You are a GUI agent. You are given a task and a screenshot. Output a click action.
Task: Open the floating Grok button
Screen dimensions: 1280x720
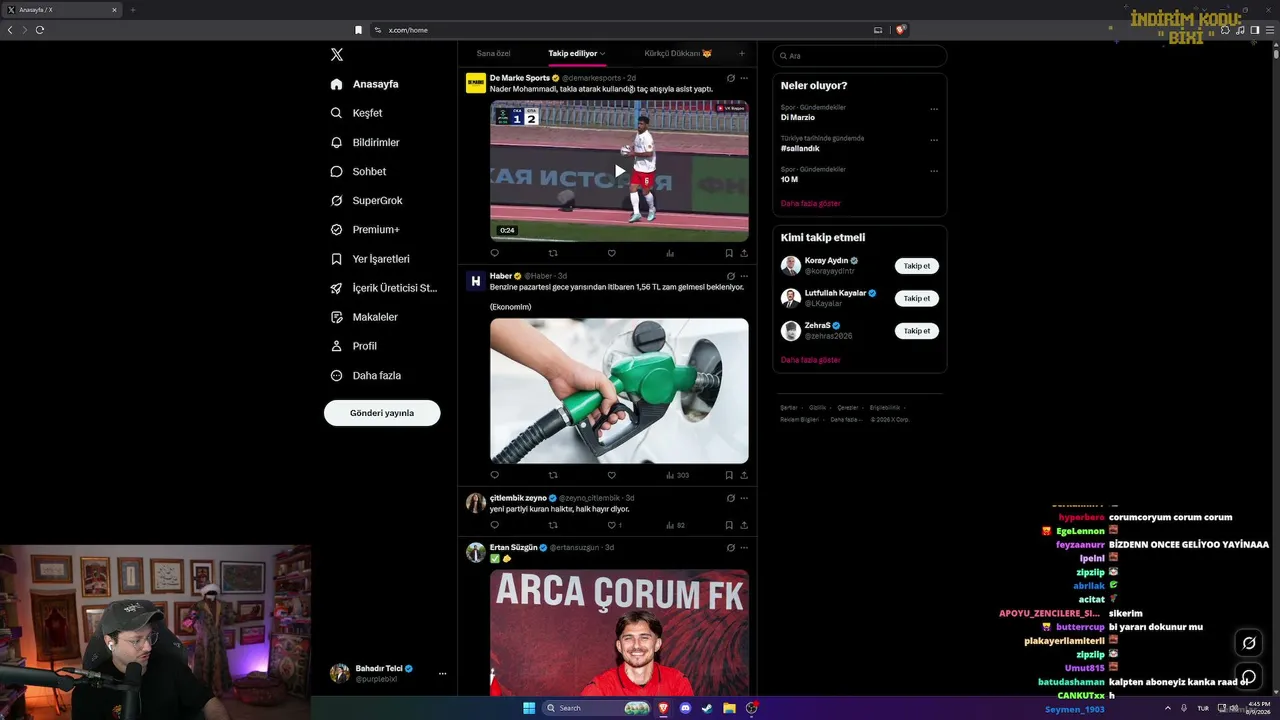1248,643
